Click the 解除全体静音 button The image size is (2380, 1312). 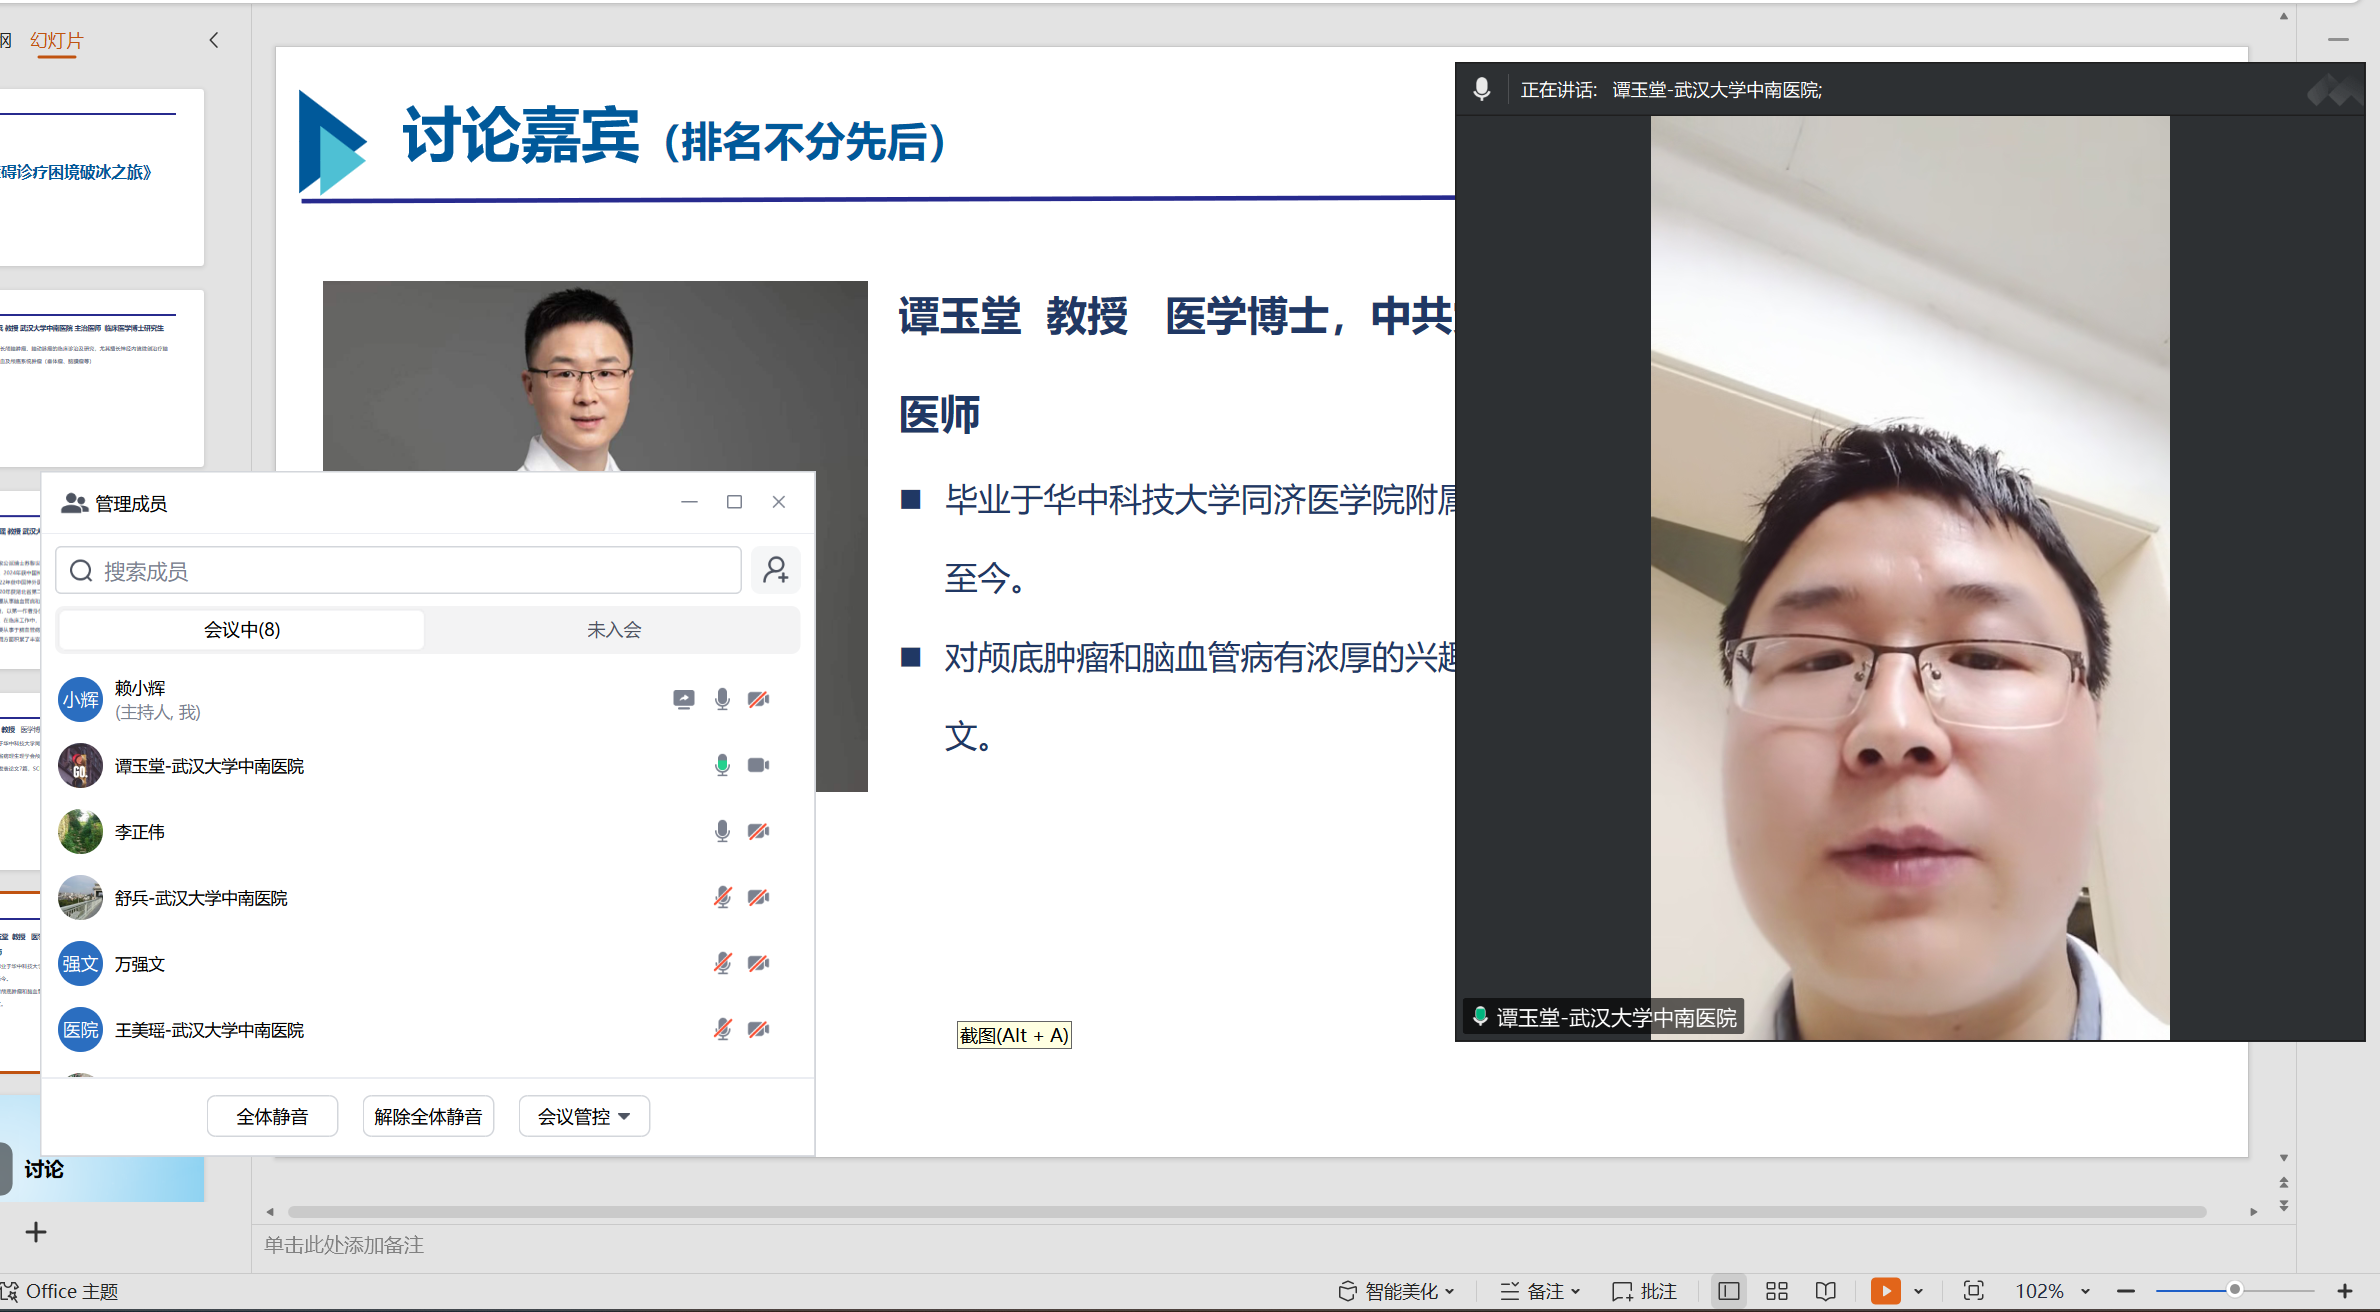pyautogui.click(x=428, y=1116)
